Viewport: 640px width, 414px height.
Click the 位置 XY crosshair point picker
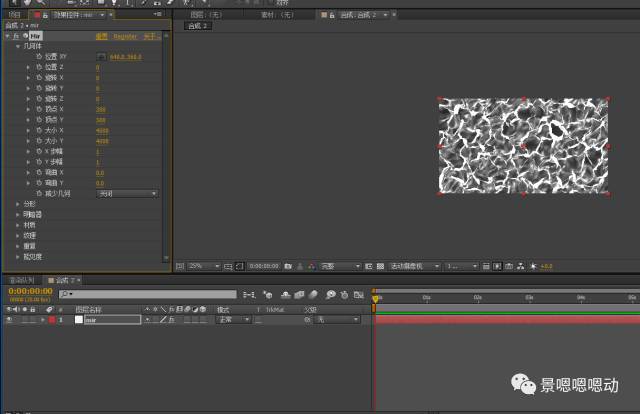(x=101, y=57)
